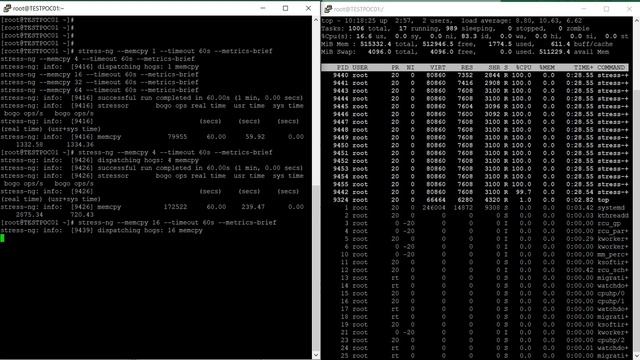This screenshot has width=640, height=360.
Task: Click the prompt command 'stress-ng --memcpy 16'
Action: click(122, 222)
